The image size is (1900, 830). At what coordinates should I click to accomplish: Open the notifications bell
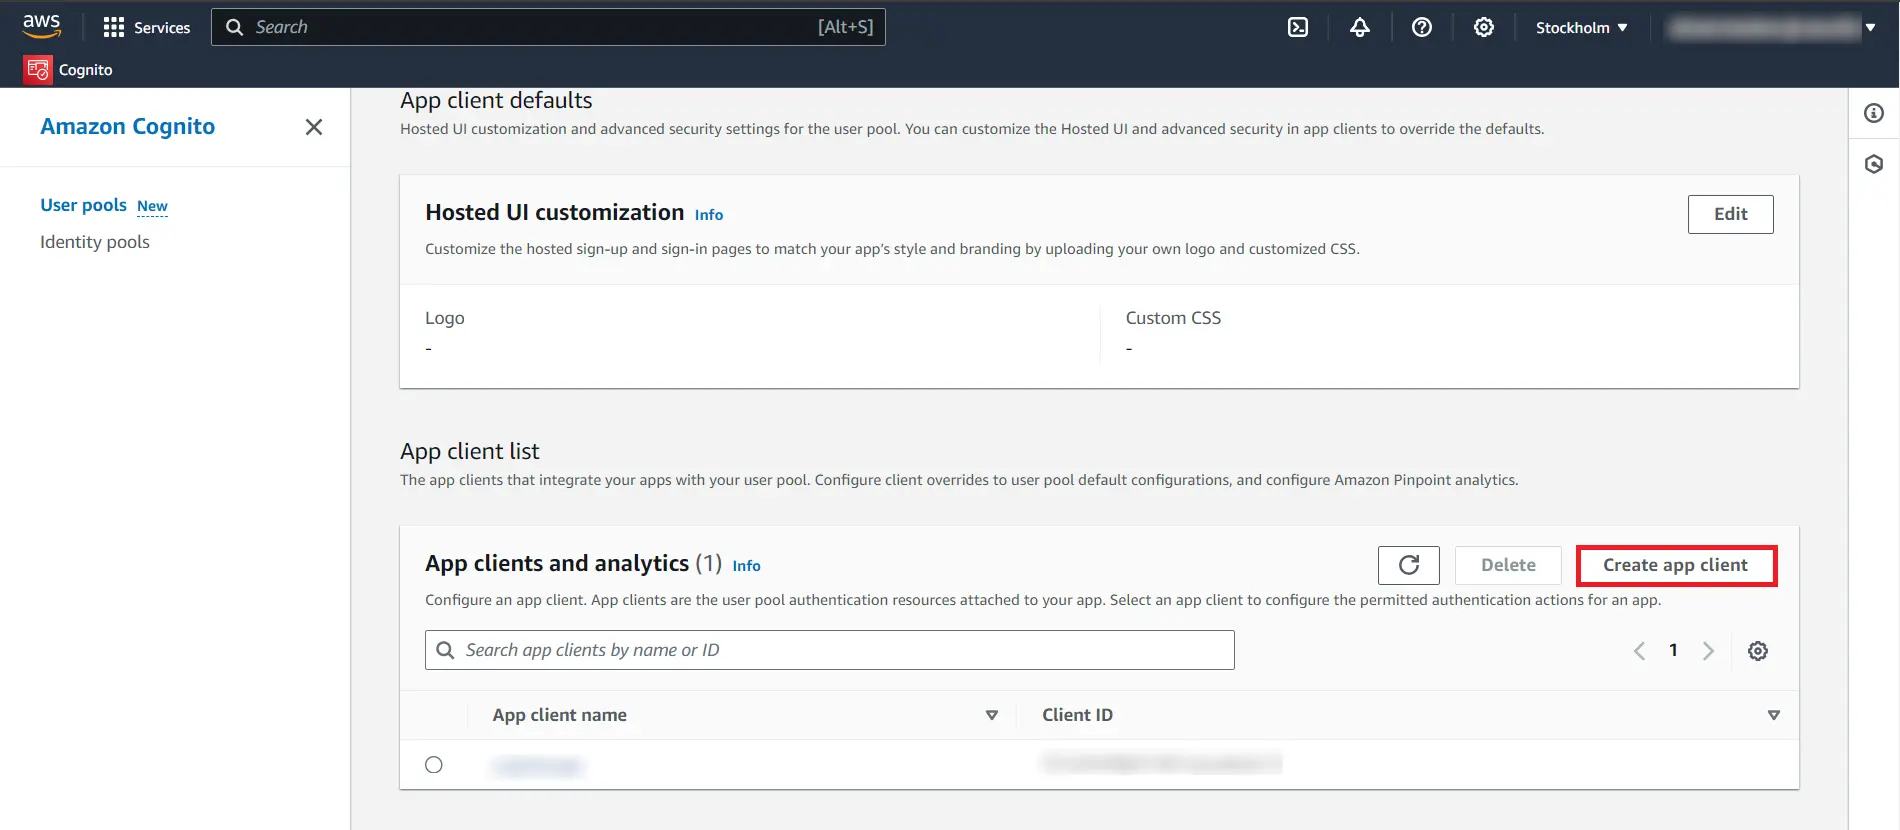(x=1360, y=27)
